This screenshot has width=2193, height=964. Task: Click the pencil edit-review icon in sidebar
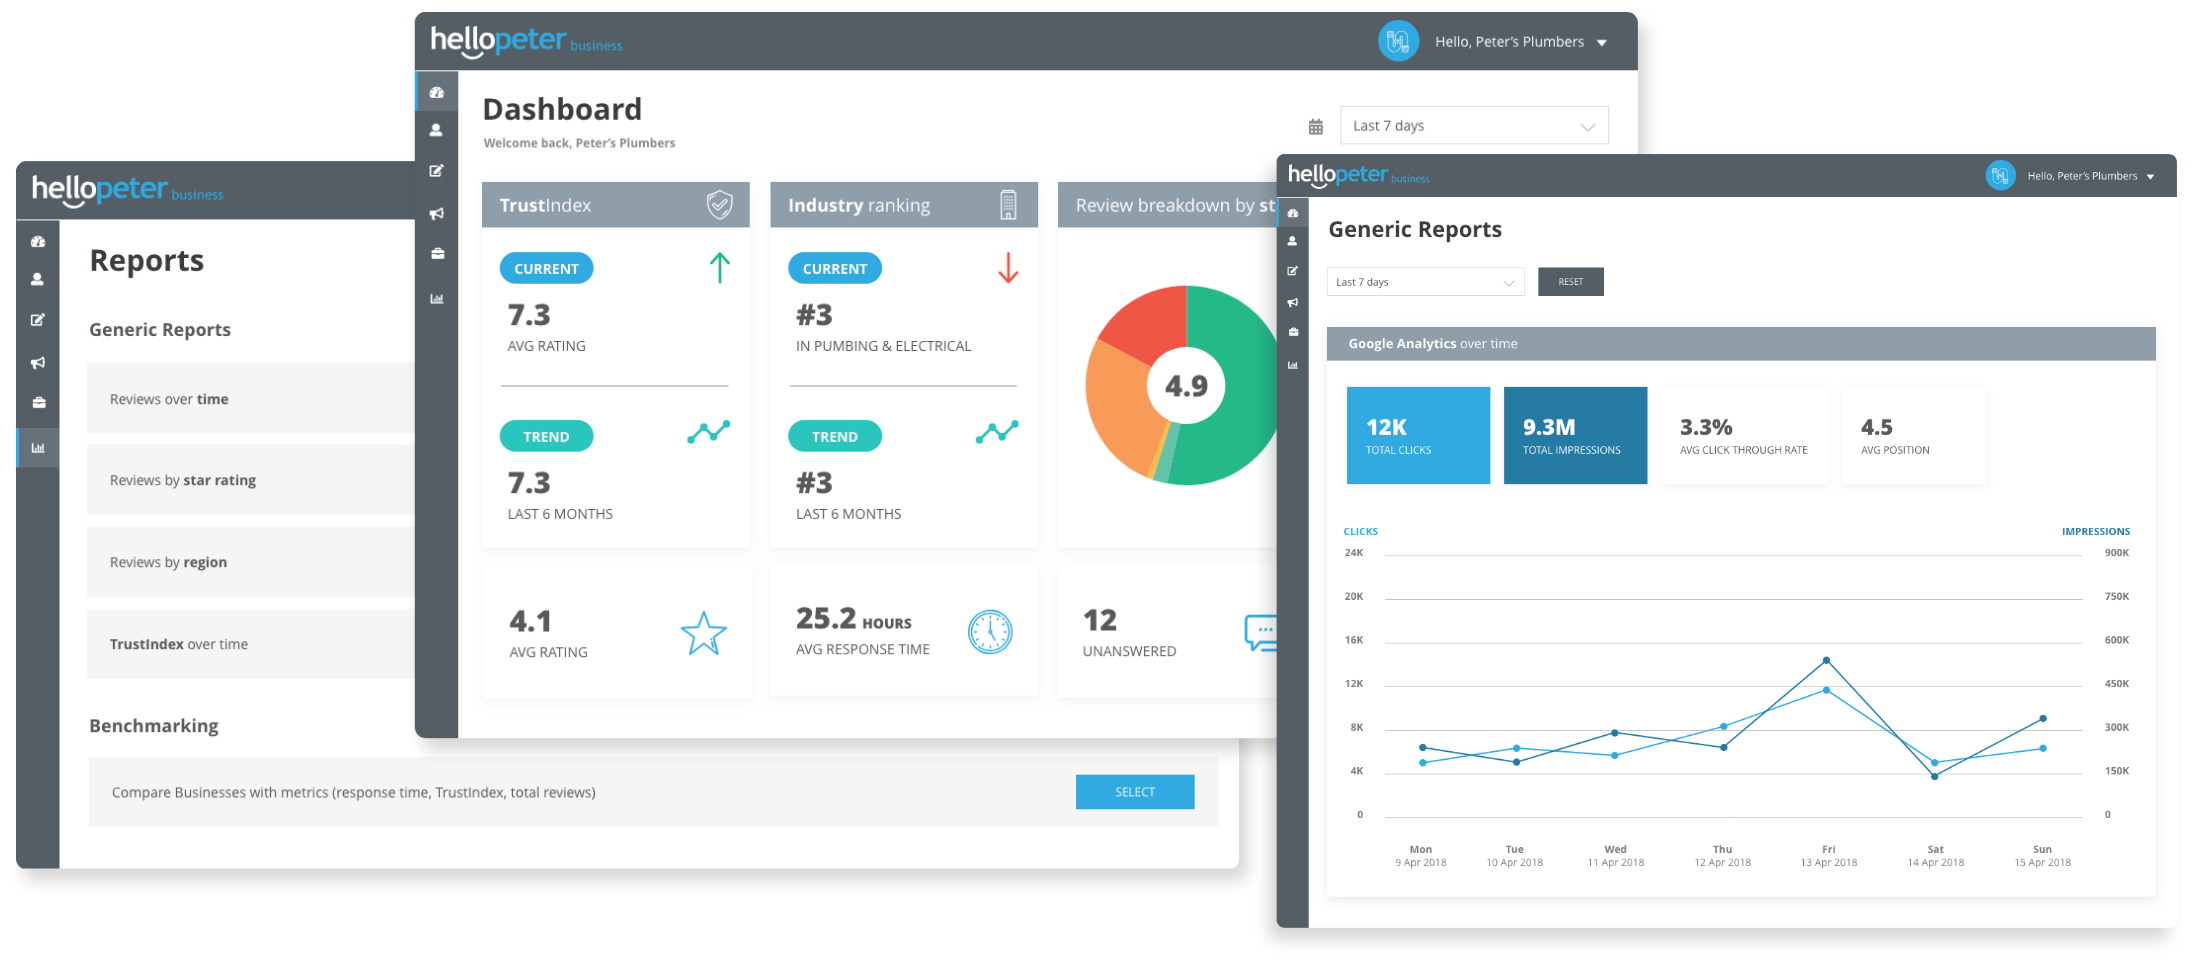pyautogui.click(x=437, y=170)
